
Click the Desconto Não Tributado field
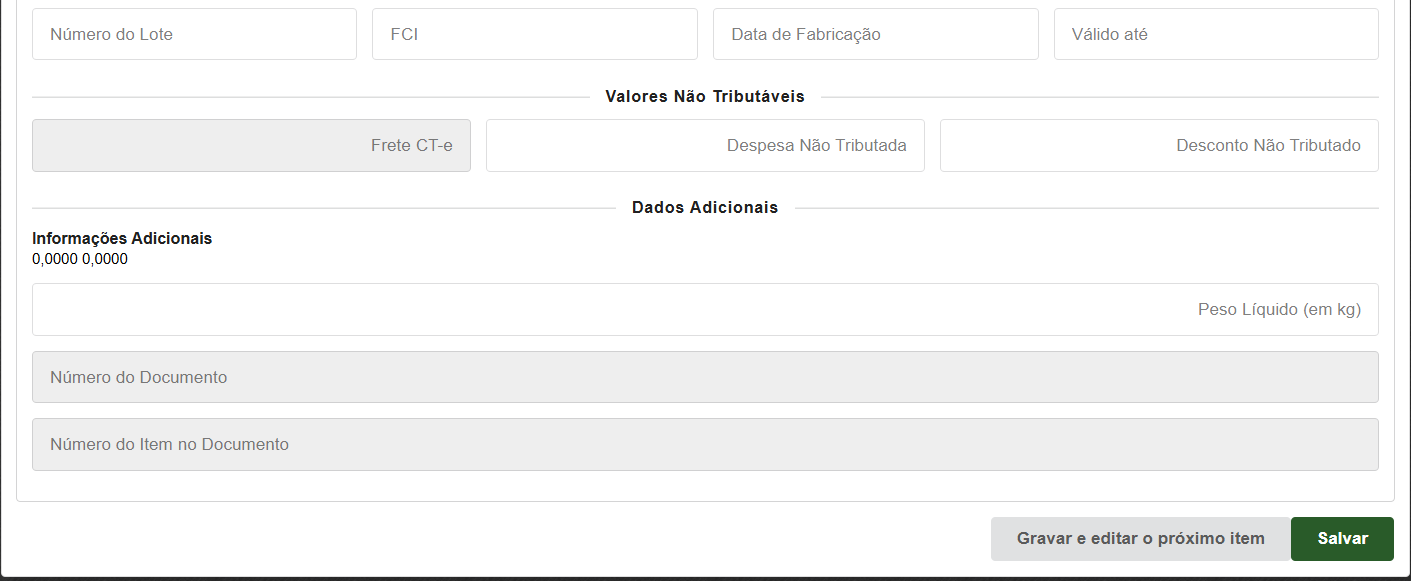click(x=1159, y=146)
